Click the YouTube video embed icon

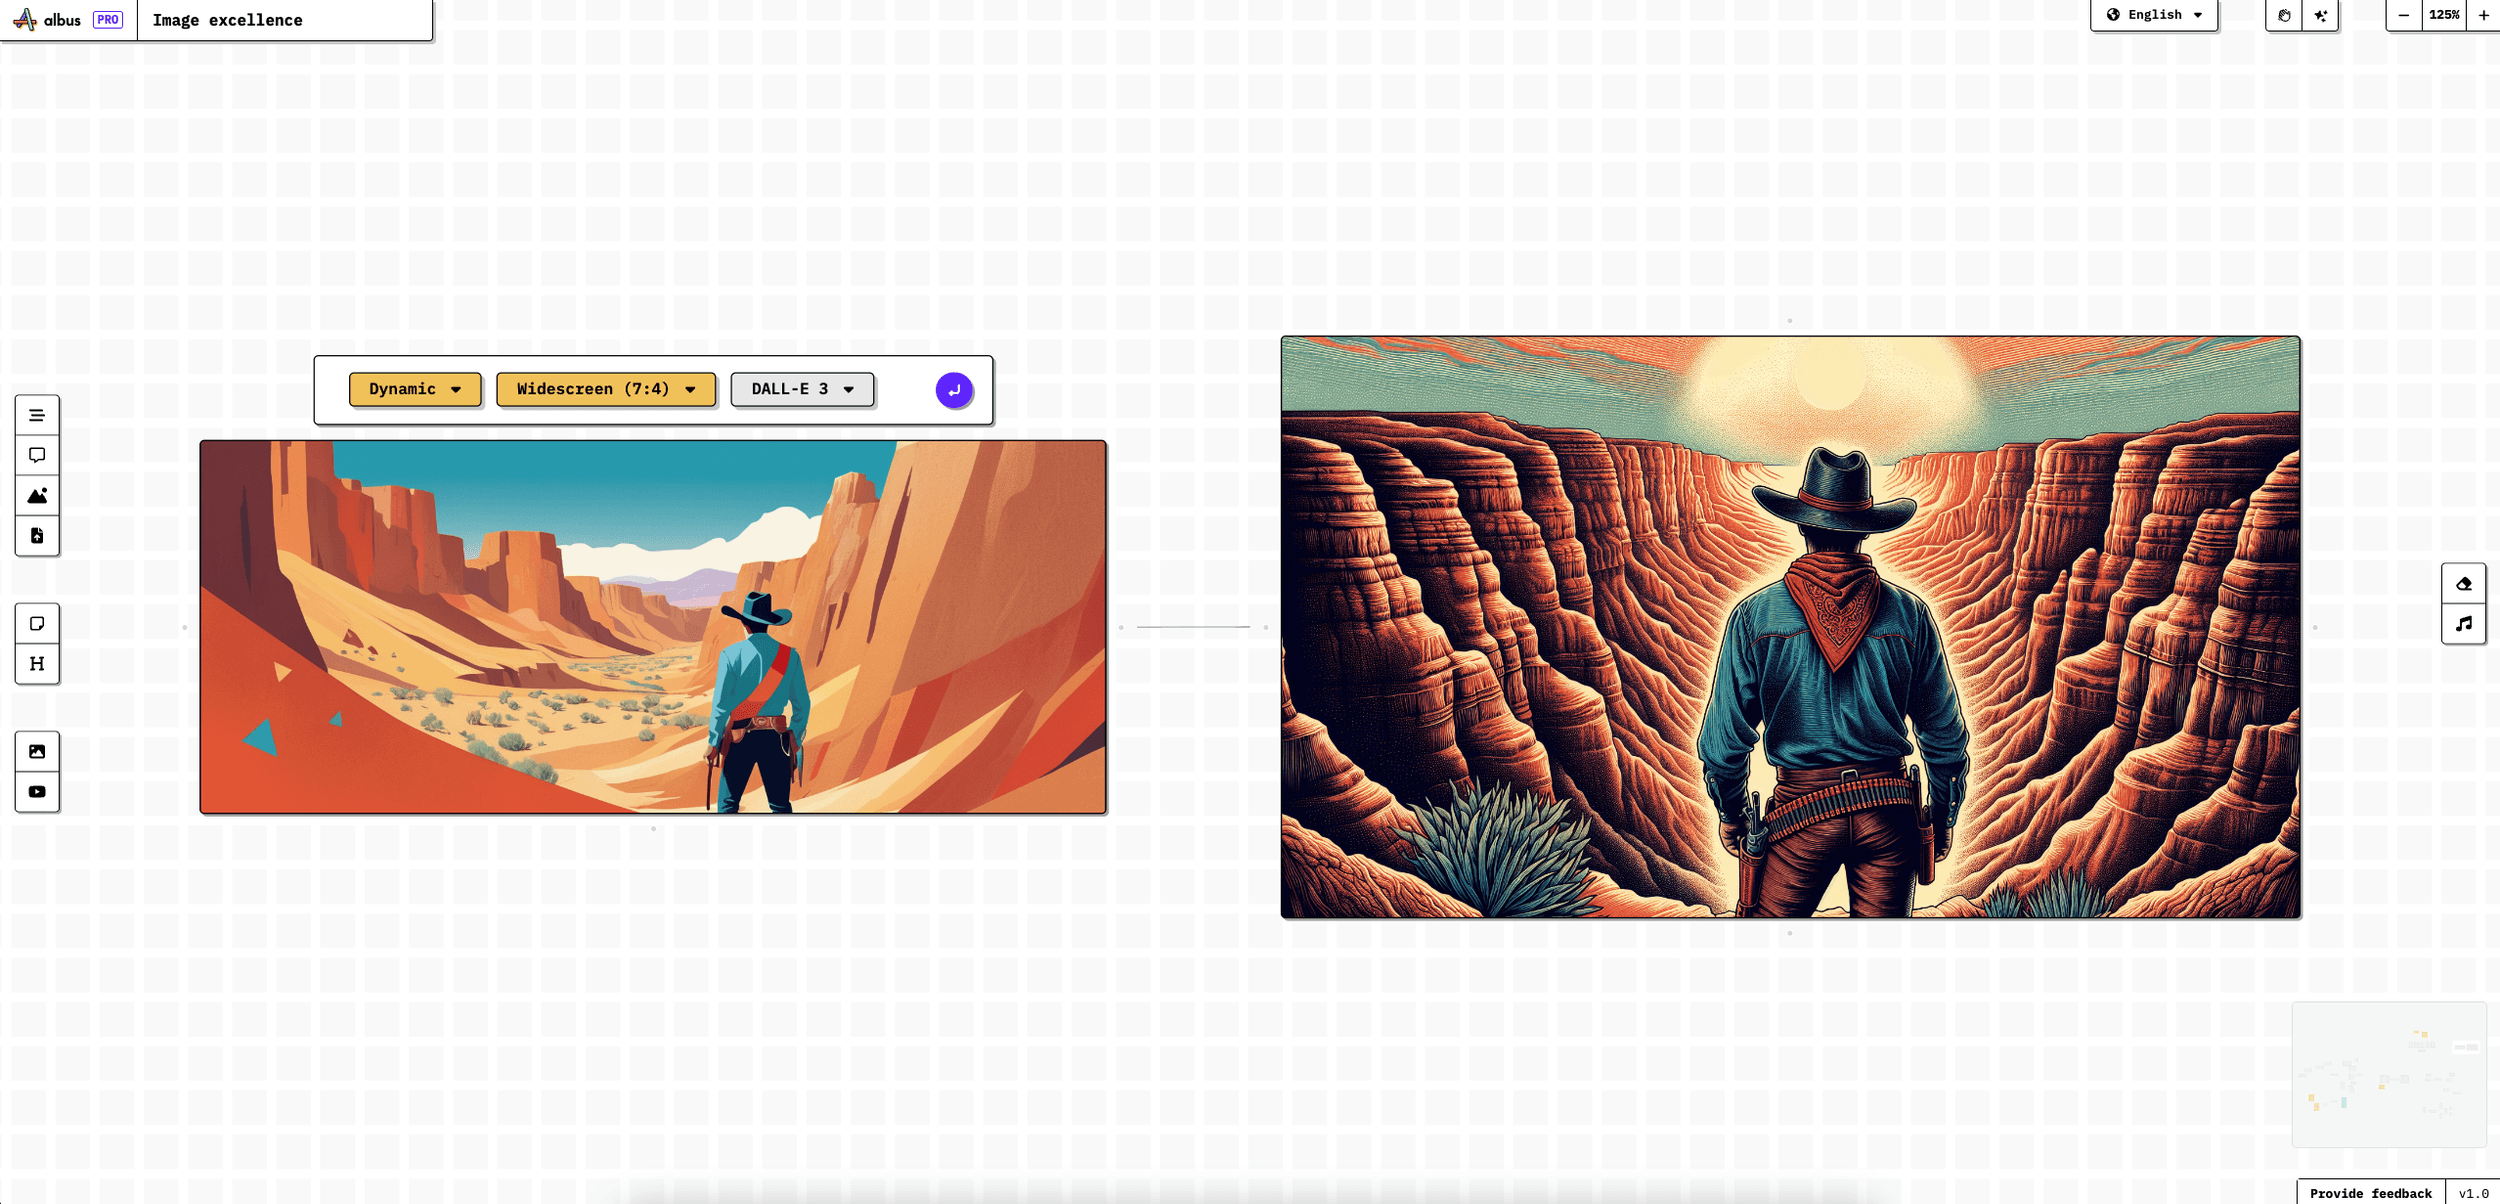tap(37, 792)
